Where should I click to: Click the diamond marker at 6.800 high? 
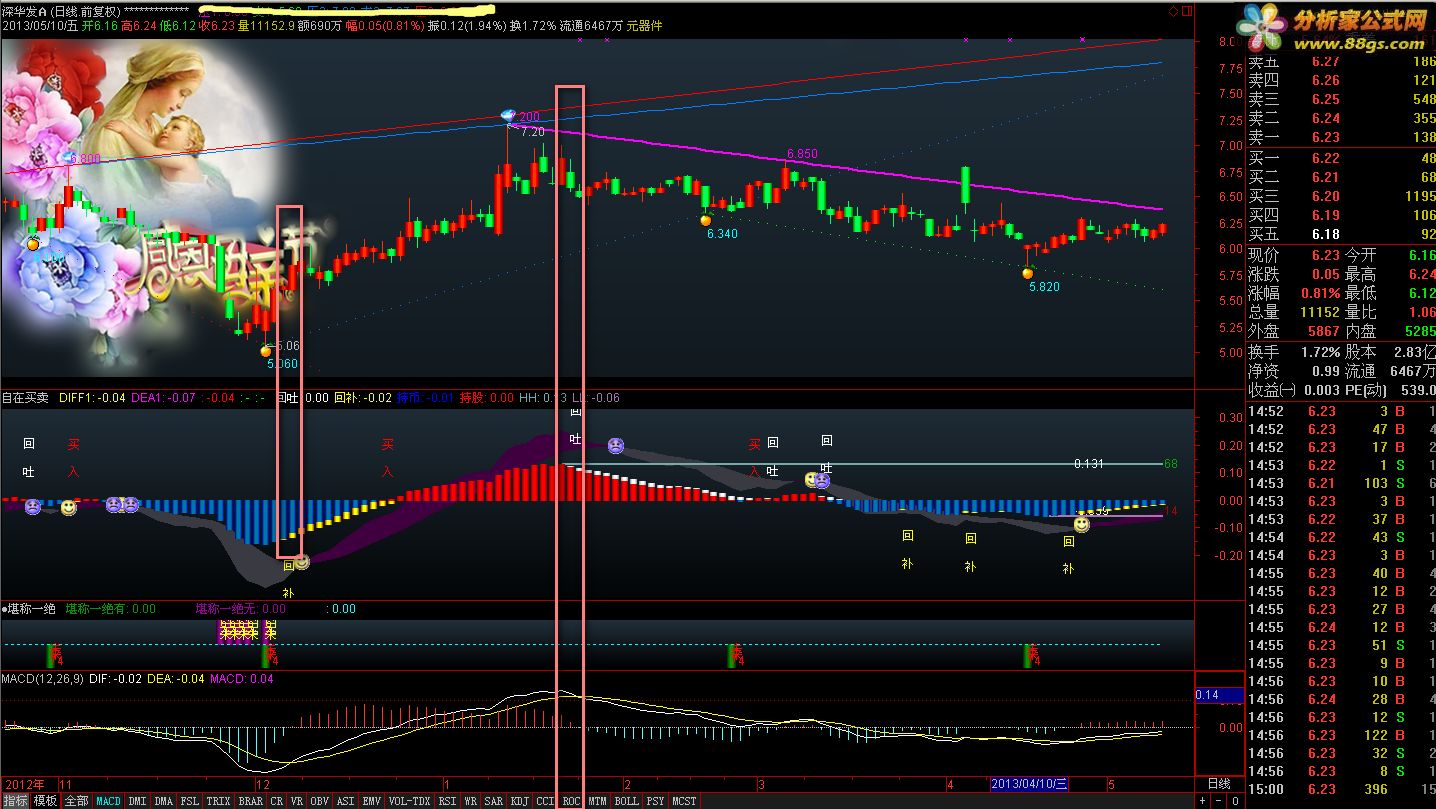[67, 157]
